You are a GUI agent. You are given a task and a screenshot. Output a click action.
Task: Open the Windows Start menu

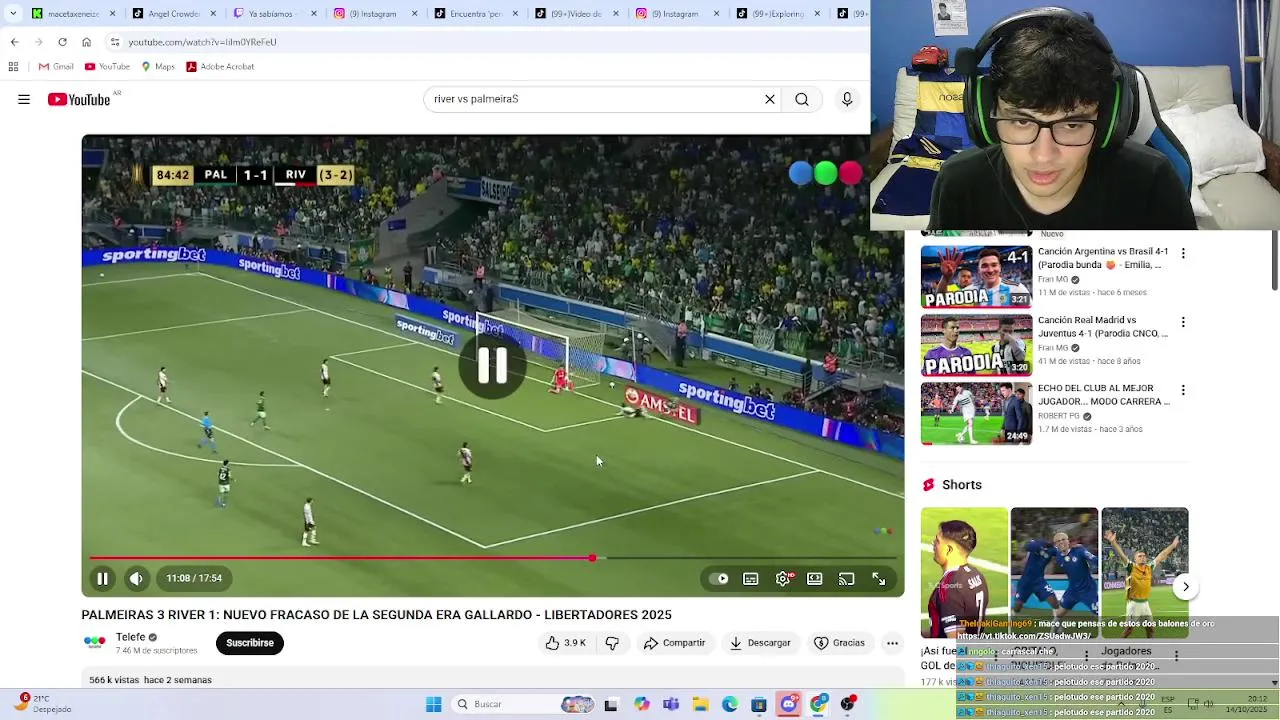tap(434, 704)
